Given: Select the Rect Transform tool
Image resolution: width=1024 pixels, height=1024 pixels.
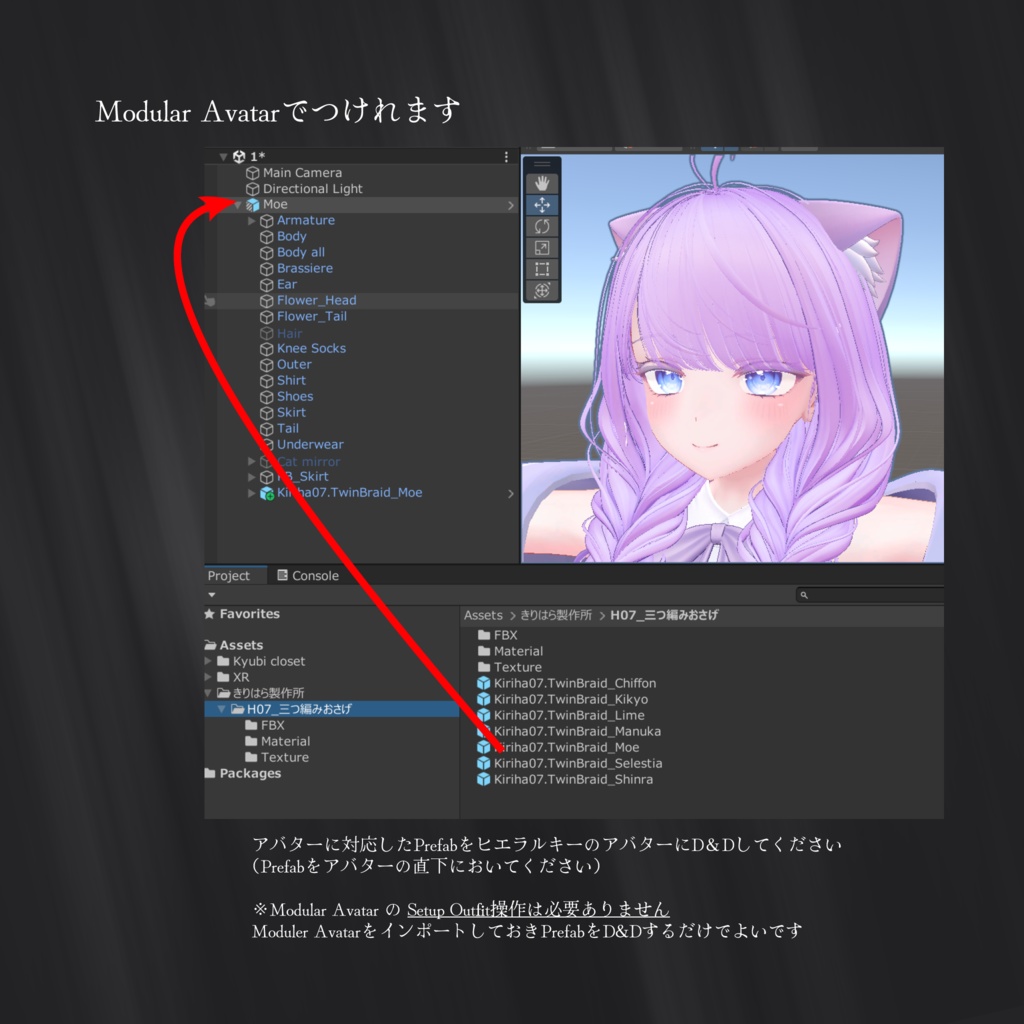Looking at the screenshot, I should click(541, 269).
